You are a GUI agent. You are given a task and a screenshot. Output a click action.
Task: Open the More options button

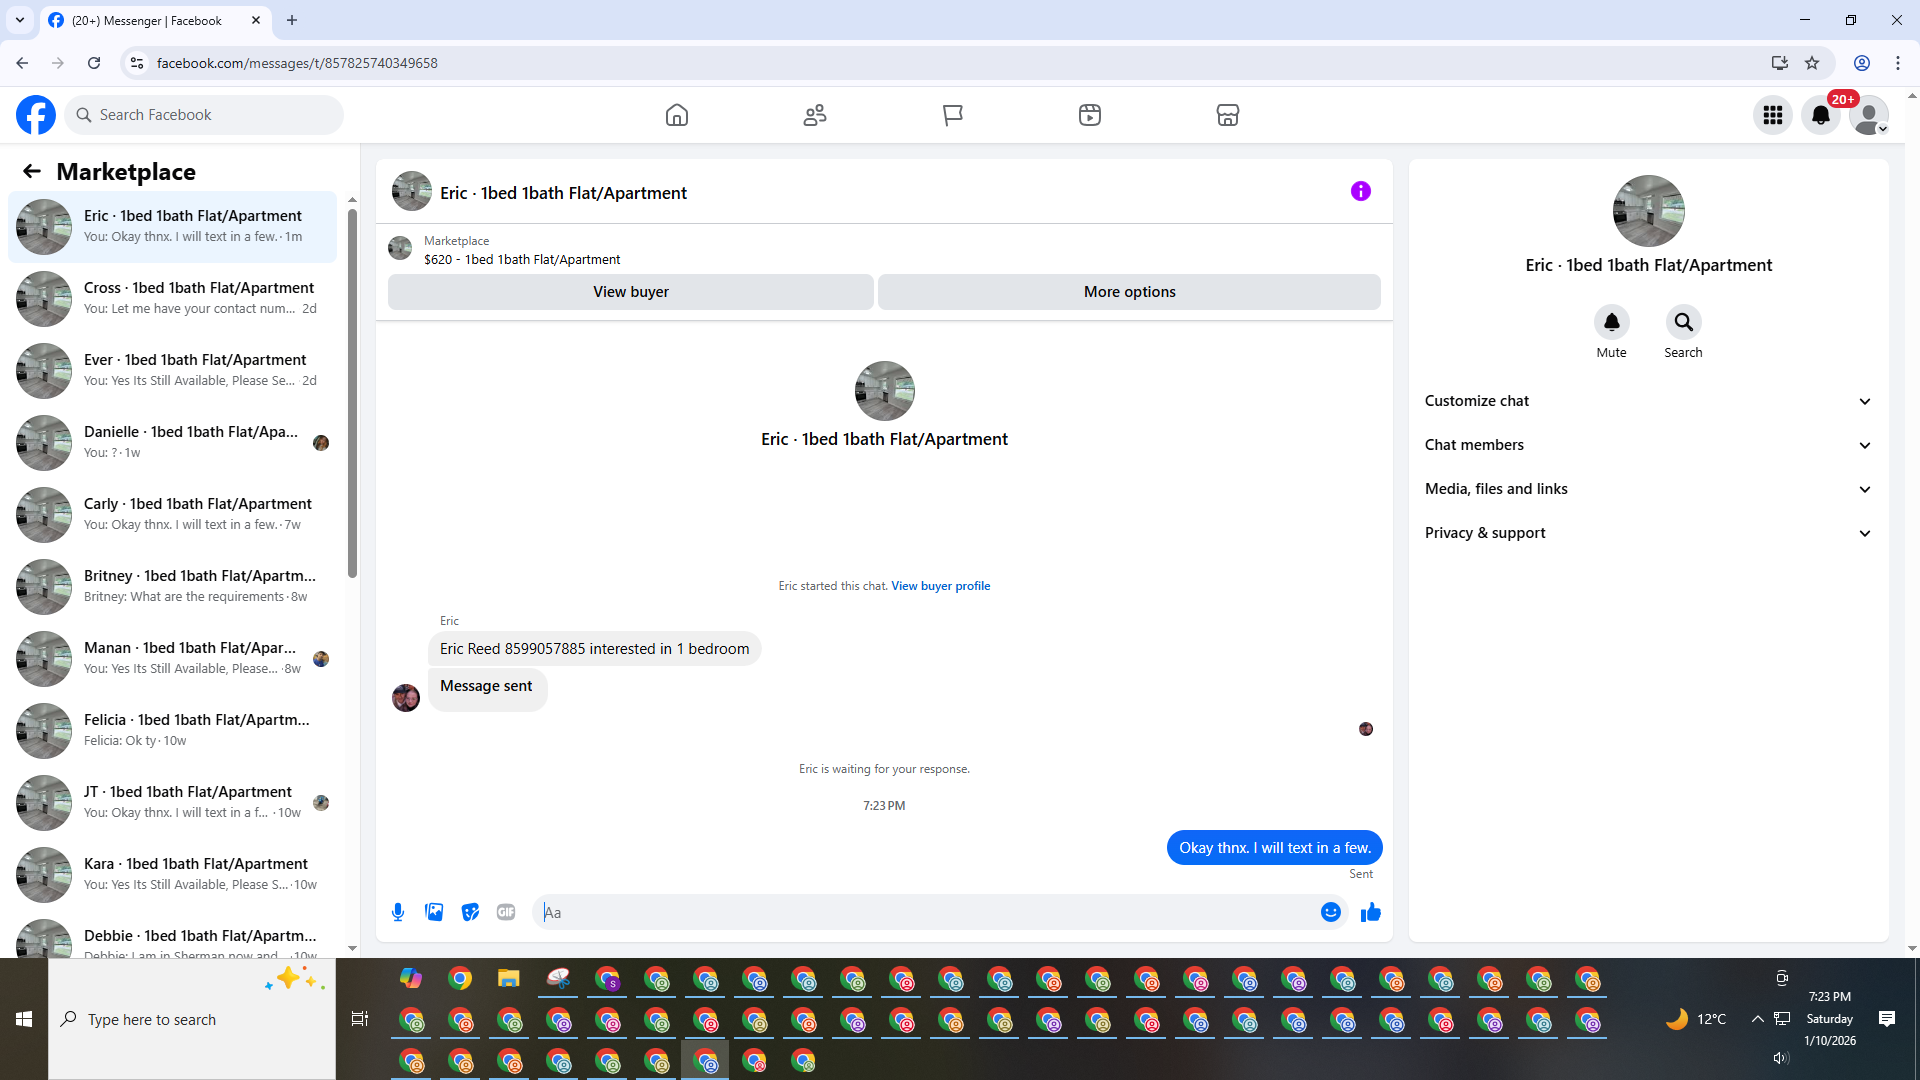tap(1129, 292)
